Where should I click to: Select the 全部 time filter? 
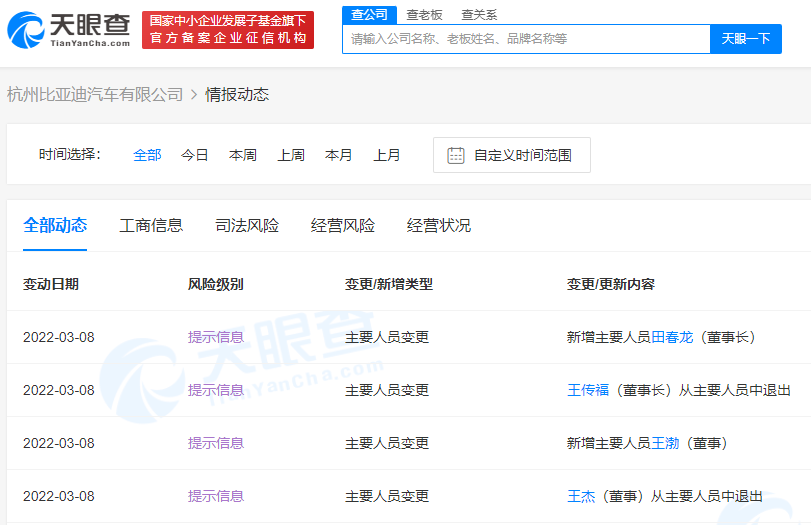point(147,155)
